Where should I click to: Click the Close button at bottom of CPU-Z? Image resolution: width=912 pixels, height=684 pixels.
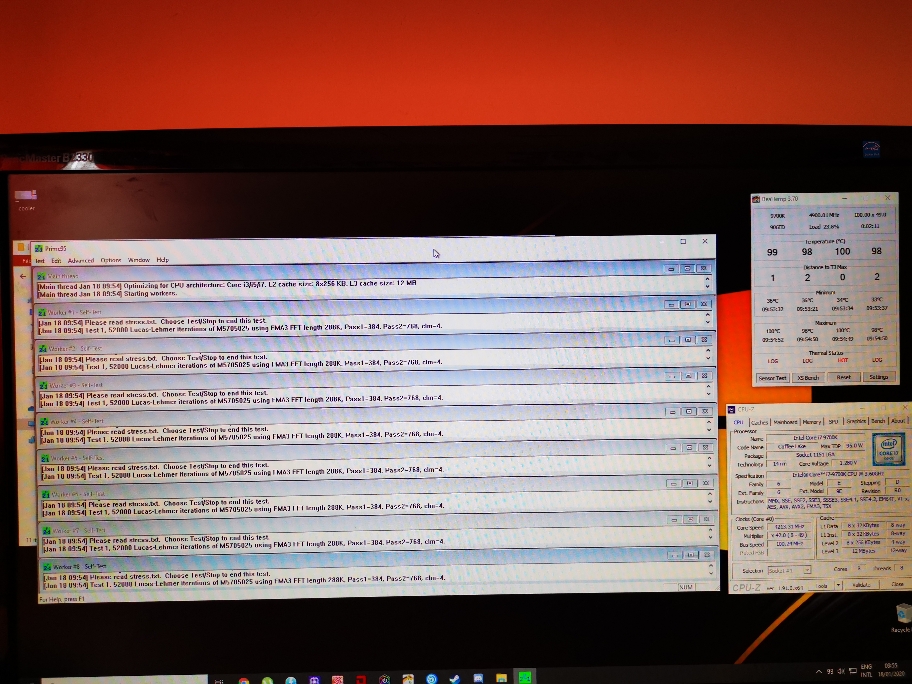coord(896,584)
